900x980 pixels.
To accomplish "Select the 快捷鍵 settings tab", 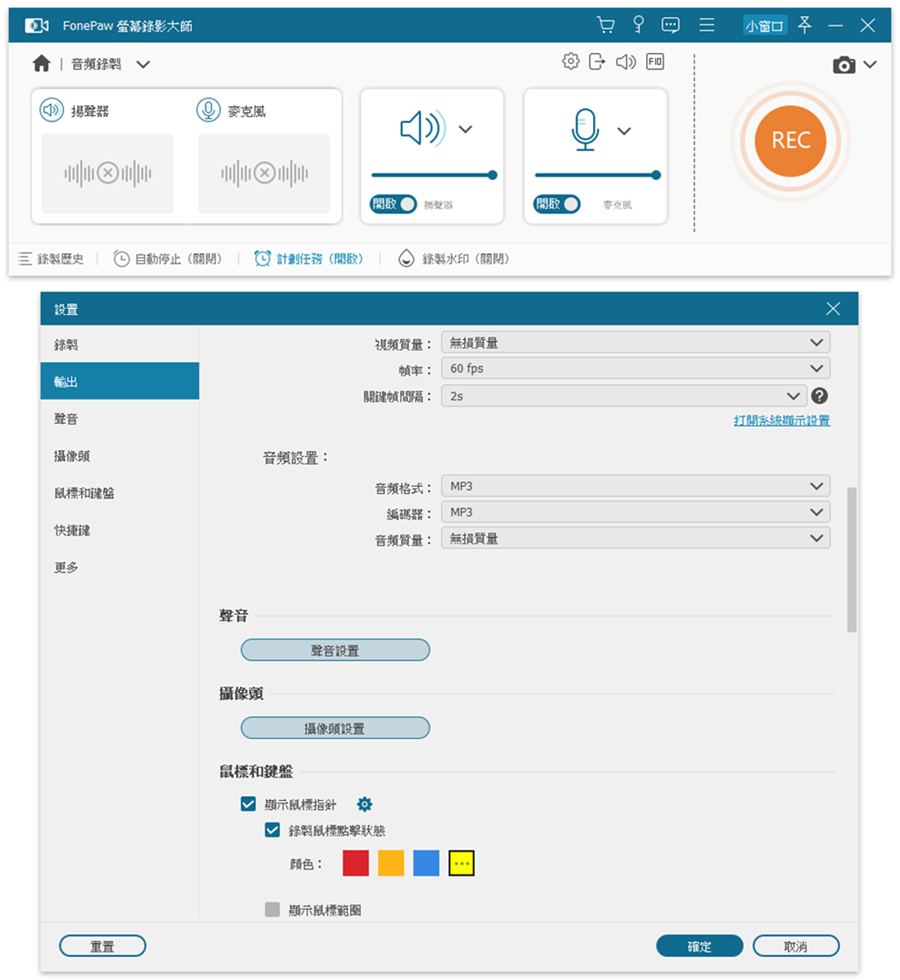I will tap(120, 530).
